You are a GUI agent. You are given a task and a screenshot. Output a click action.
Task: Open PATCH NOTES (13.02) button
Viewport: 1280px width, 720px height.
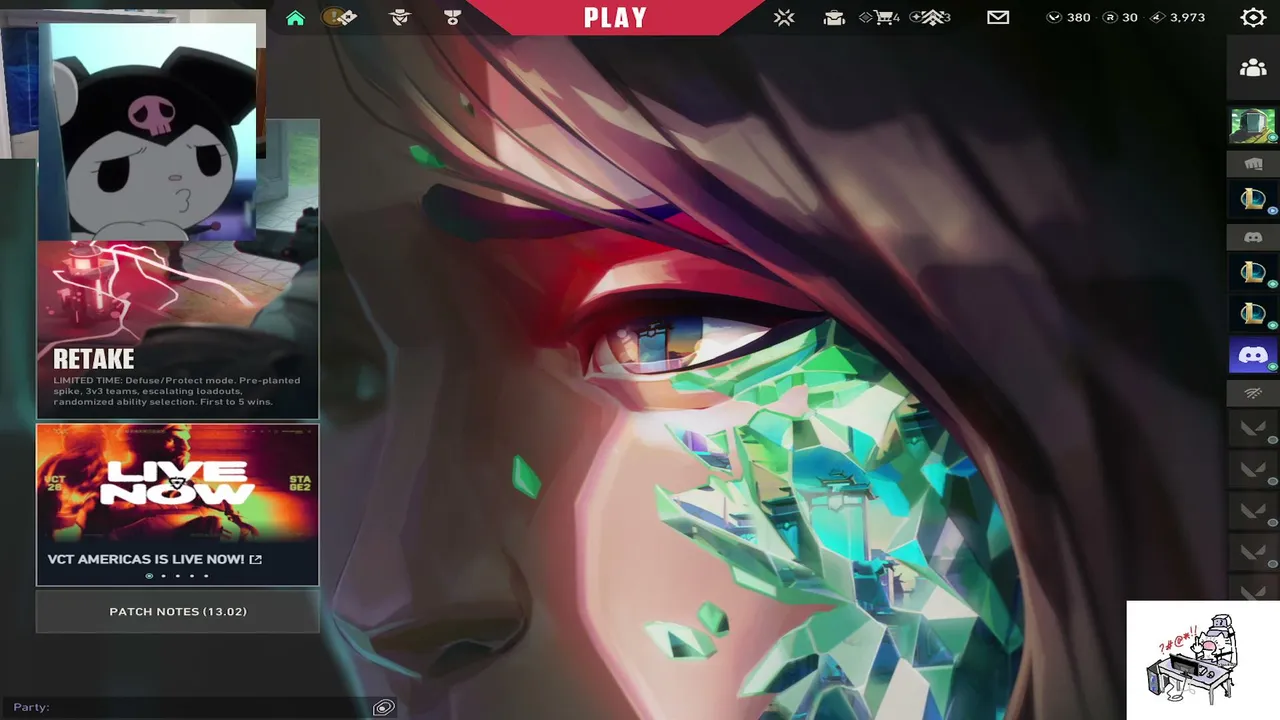tap(178, 611)
